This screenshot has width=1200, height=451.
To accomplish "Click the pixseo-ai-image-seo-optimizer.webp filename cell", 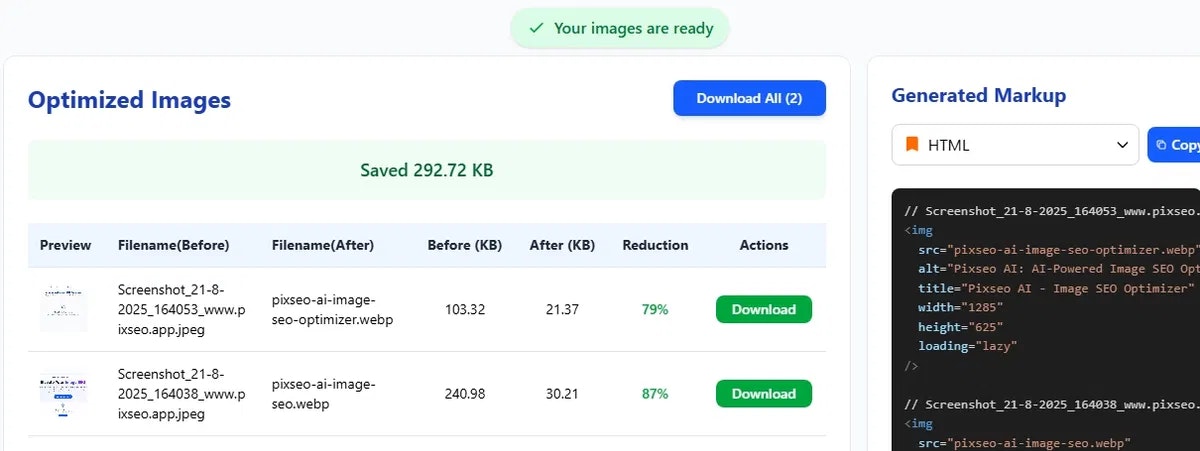I will (332, 309).
